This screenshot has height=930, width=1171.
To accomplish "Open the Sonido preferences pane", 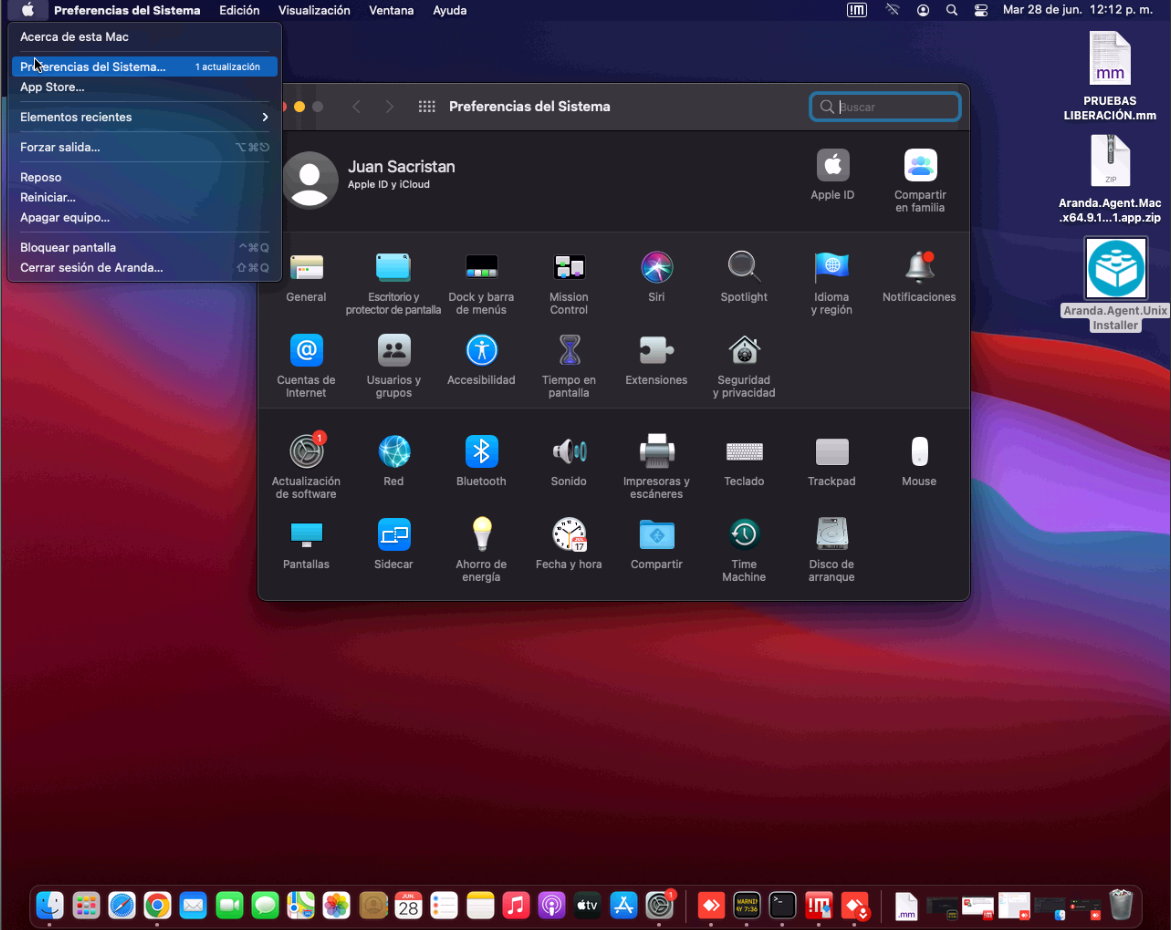I will pyautogui.click(x=569, y=452).
